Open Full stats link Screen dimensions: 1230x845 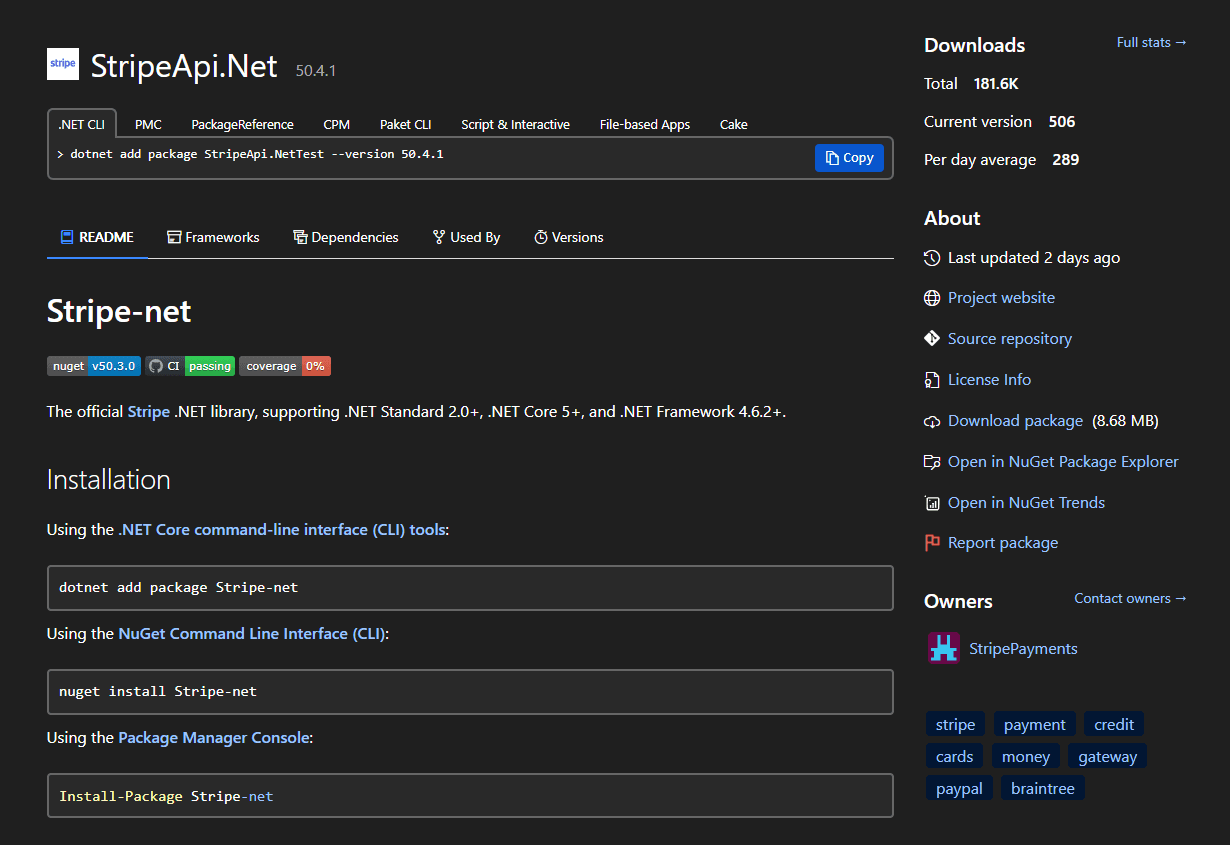pyautogui.click(x=1151, y=42)
